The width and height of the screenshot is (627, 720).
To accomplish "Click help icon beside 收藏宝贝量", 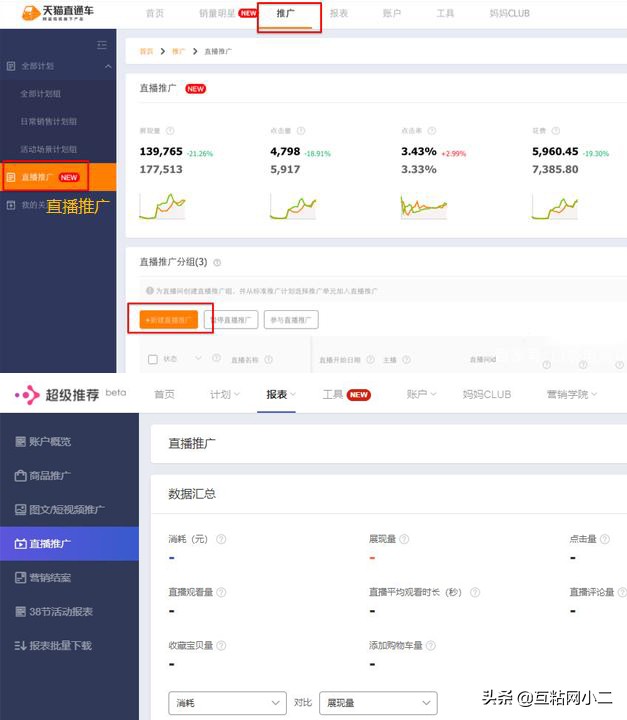I will point(221,646).
